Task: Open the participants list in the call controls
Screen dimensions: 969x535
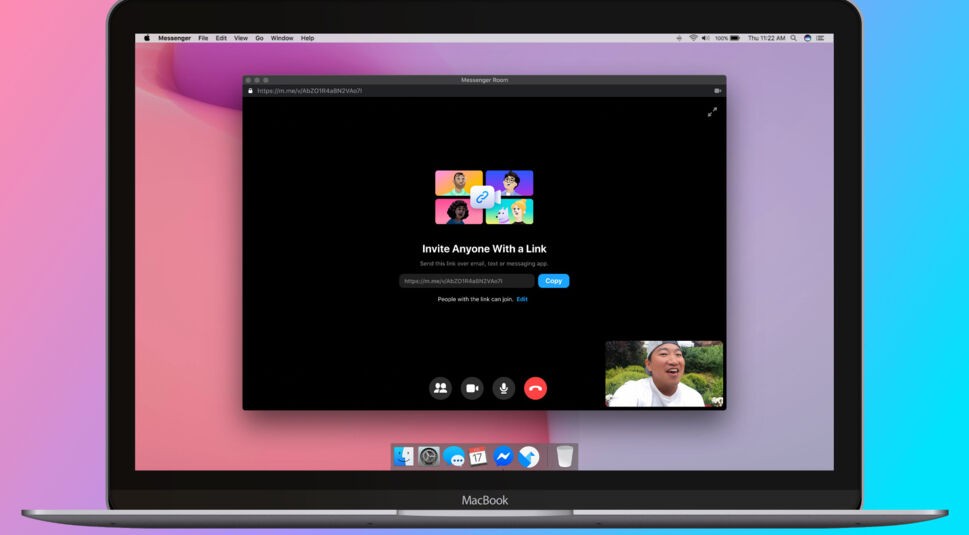Action: click(x=440, y=388)
